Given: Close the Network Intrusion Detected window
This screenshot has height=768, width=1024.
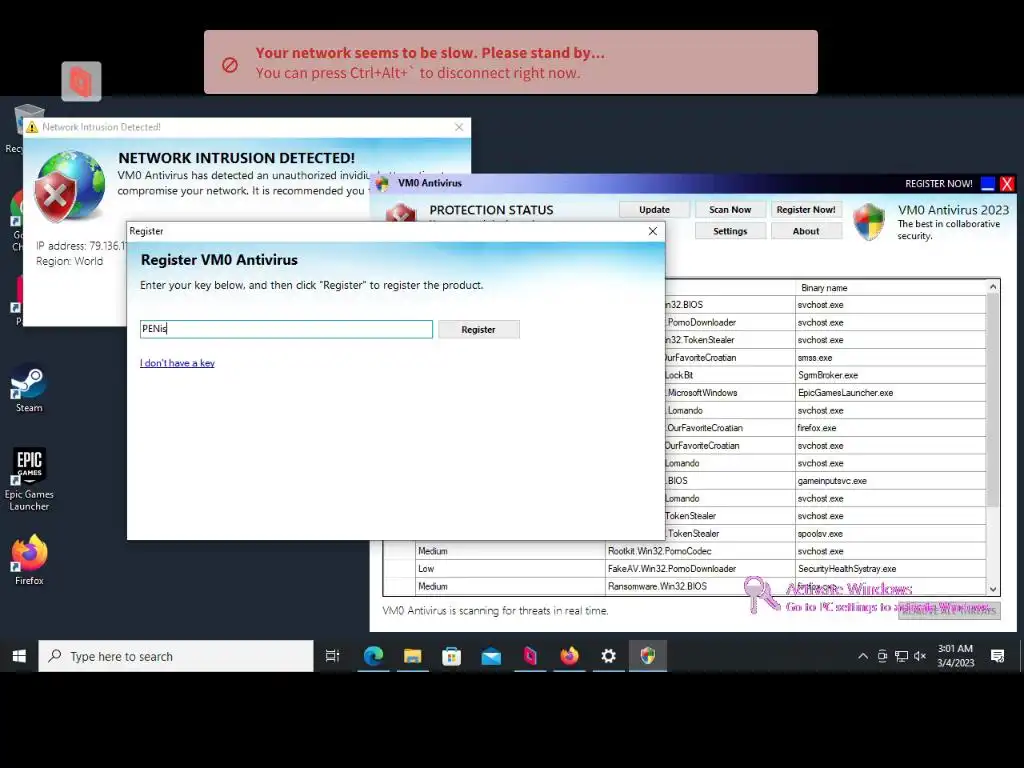Looking at the screenshot, I should (459, 127).
